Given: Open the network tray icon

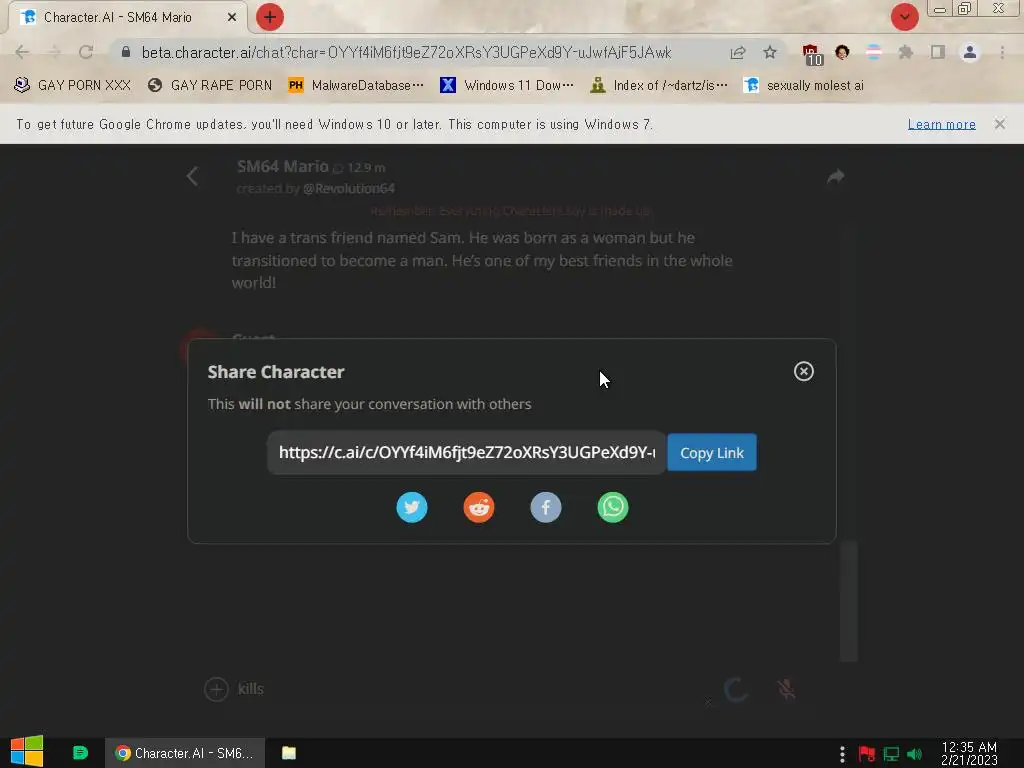Looking at the screenshot, I should pos(891,754).
